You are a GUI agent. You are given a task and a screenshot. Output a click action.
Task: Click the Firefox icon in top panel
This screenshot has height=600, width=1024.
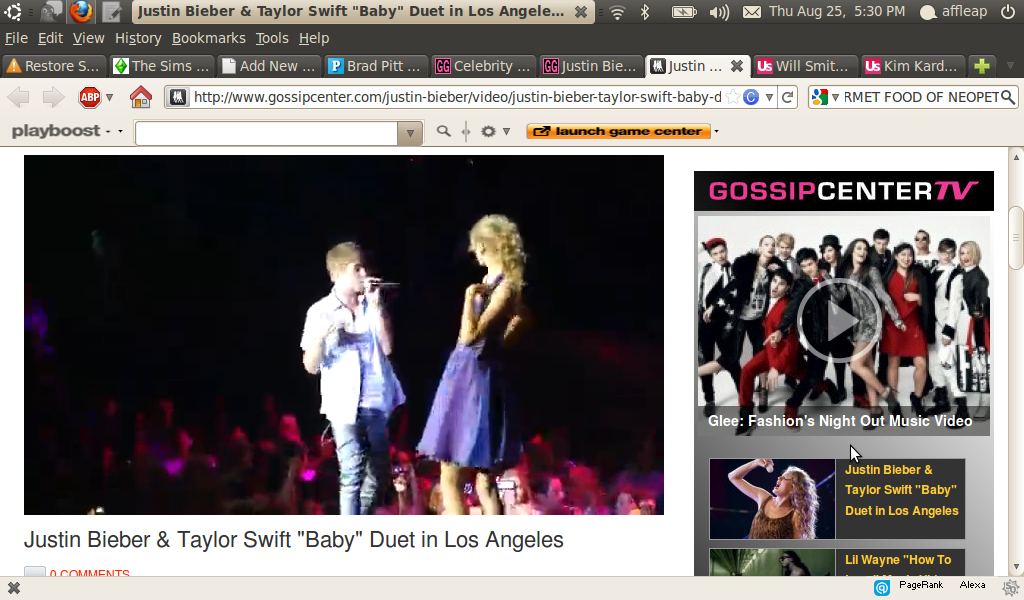coord(82,11)
